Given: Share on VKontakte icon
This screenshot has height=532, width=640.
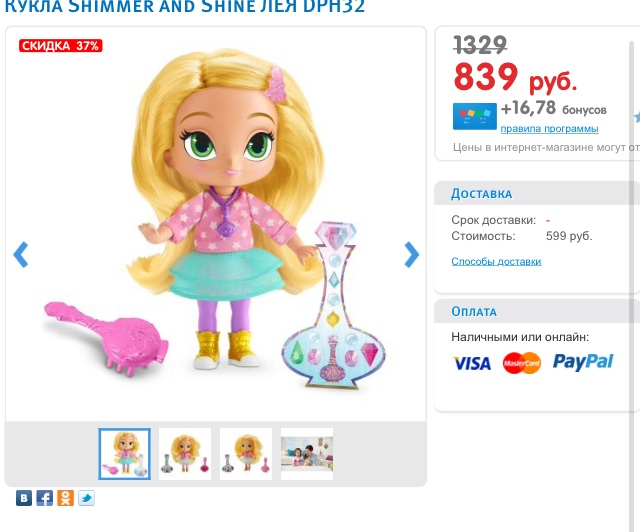Looking at the screenshot, I should coord(23,497).
